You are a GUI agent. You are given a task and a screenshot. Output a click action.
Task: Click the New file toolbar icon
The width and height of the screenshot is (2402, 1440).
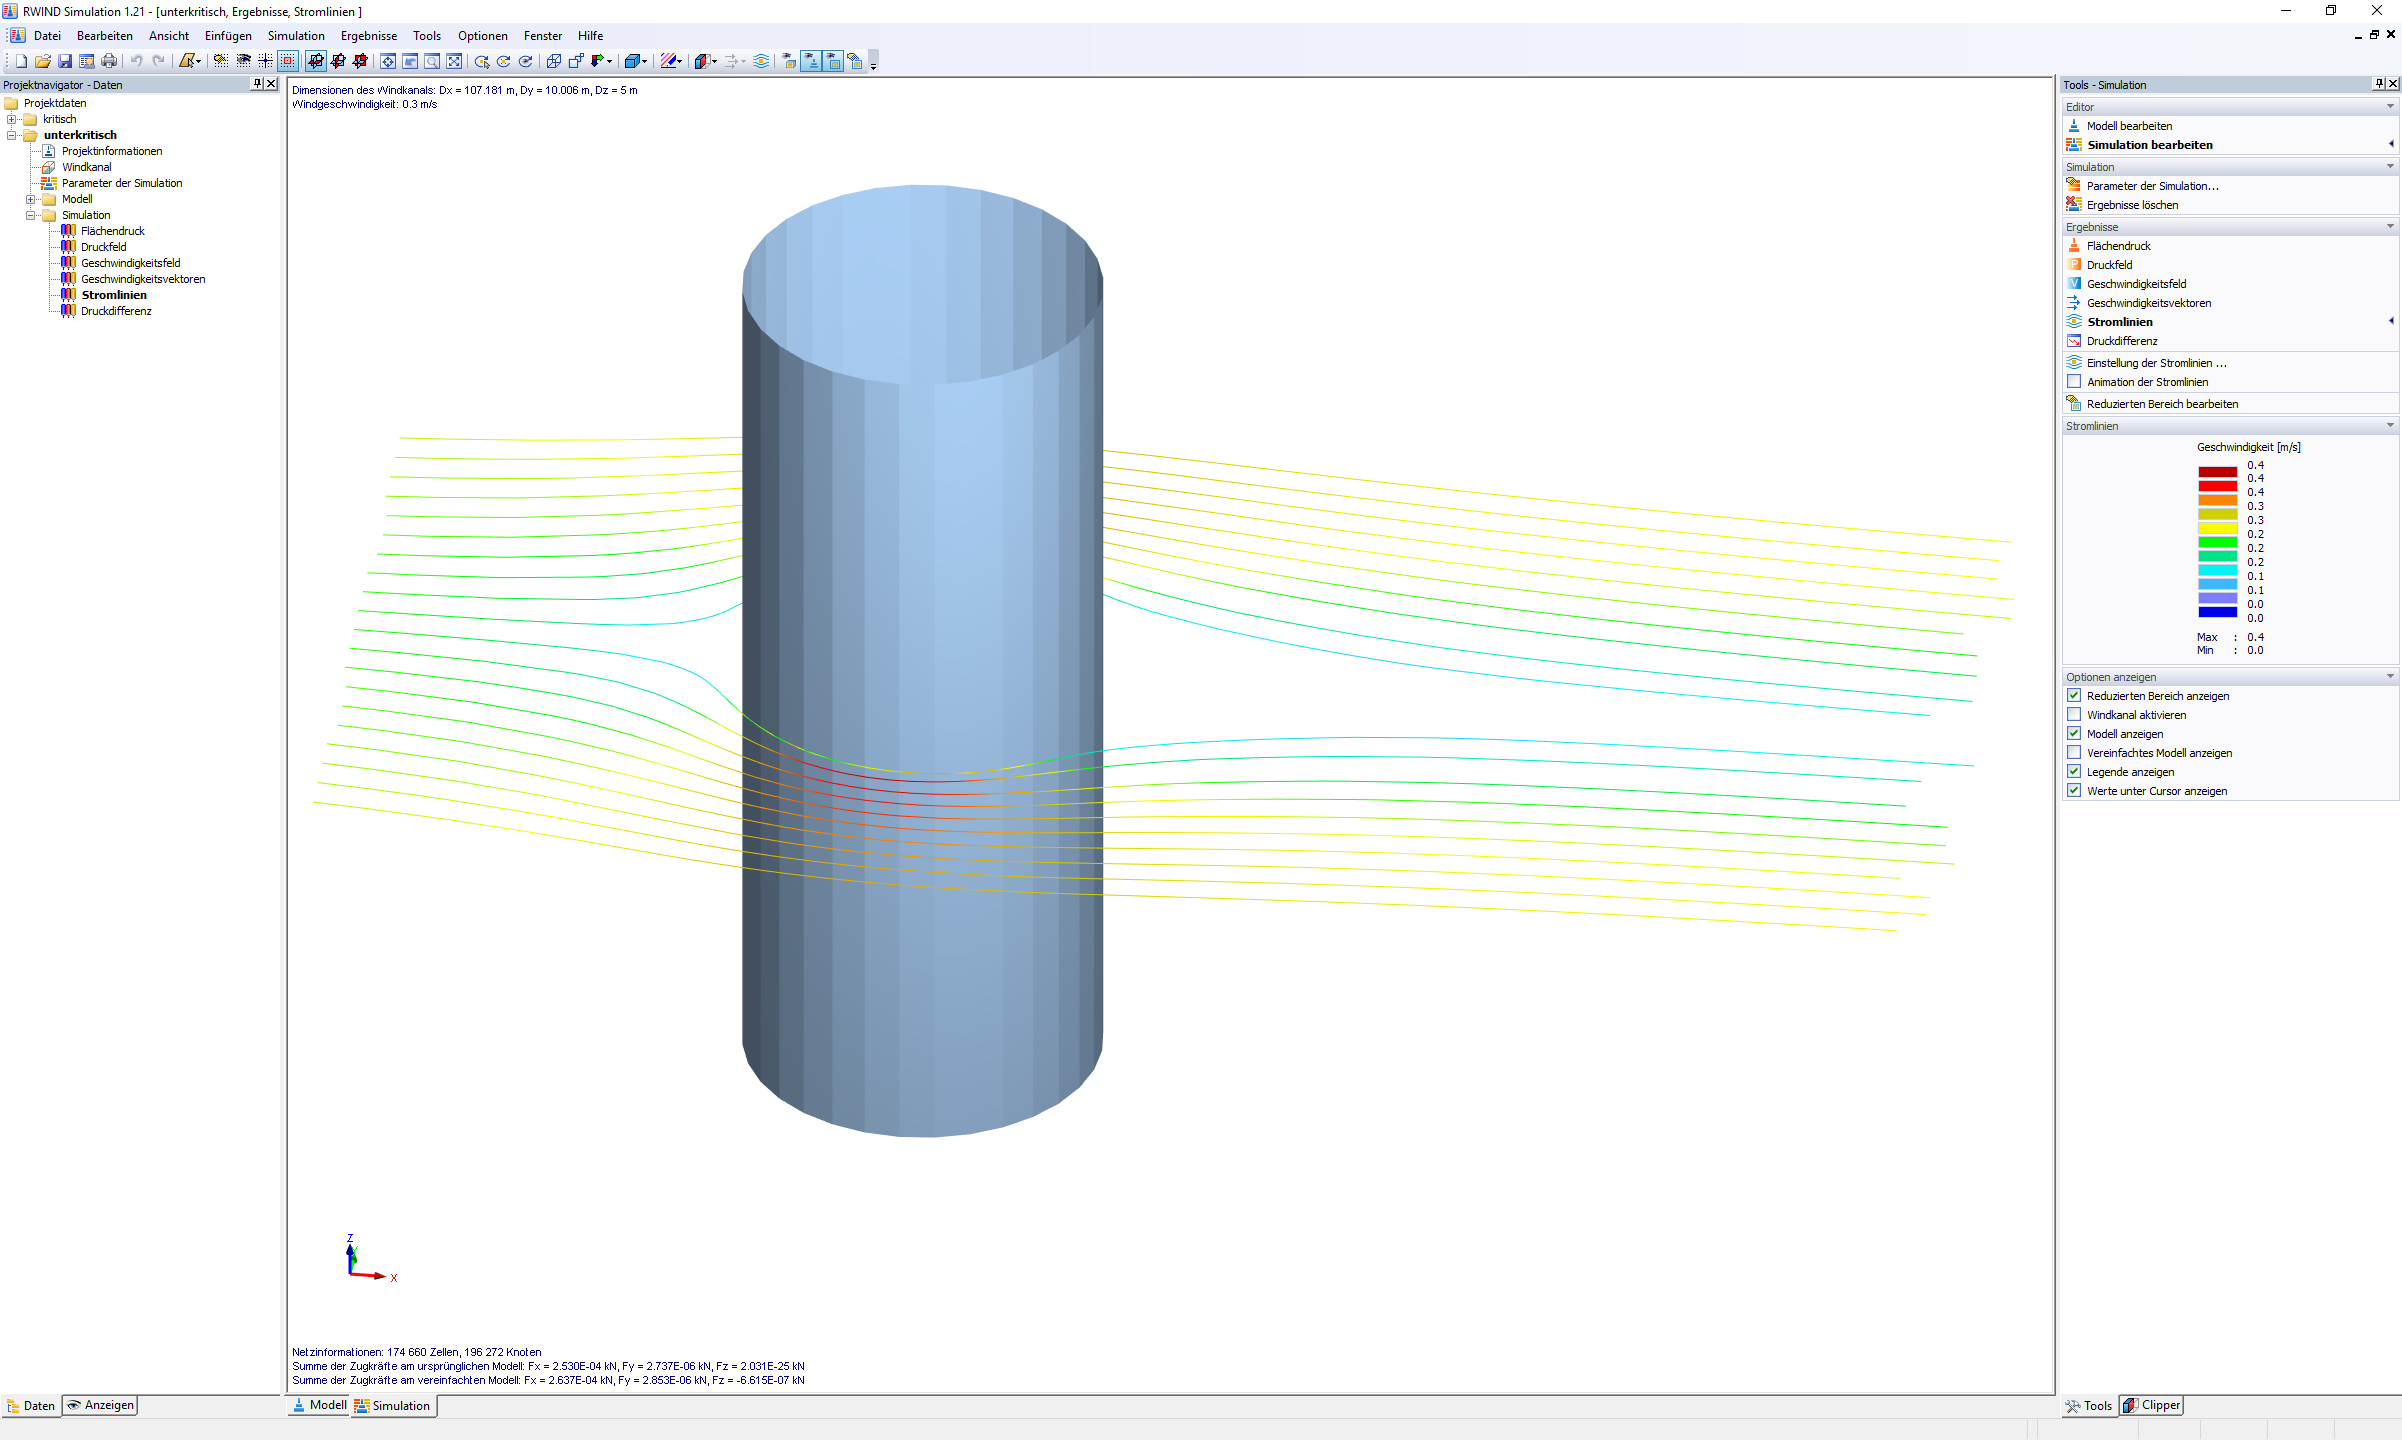point(21,62)
